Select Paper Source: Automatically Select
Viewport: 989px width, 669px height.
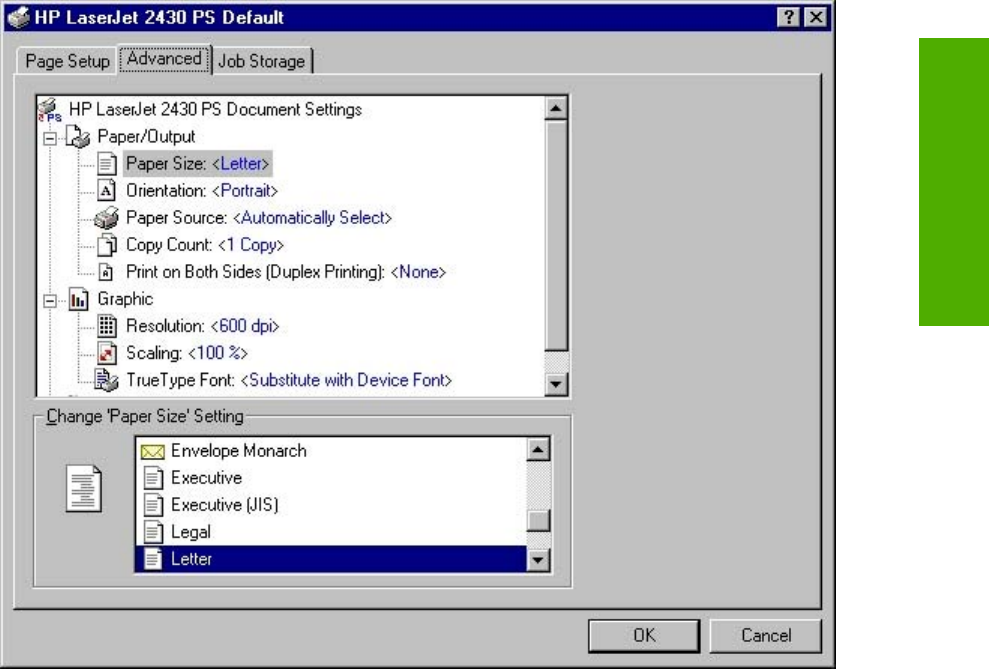pos(259,218)
